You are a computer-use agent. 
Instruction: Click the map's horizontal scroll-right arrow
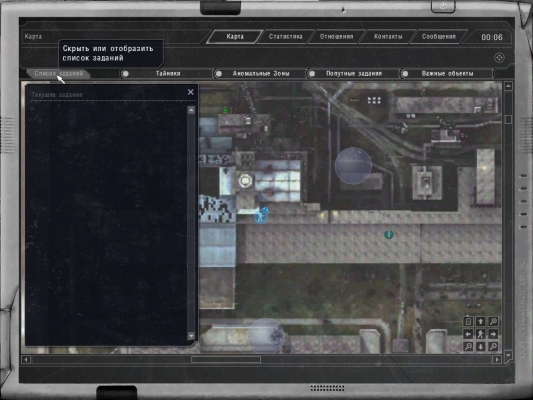tap(497, 359)
